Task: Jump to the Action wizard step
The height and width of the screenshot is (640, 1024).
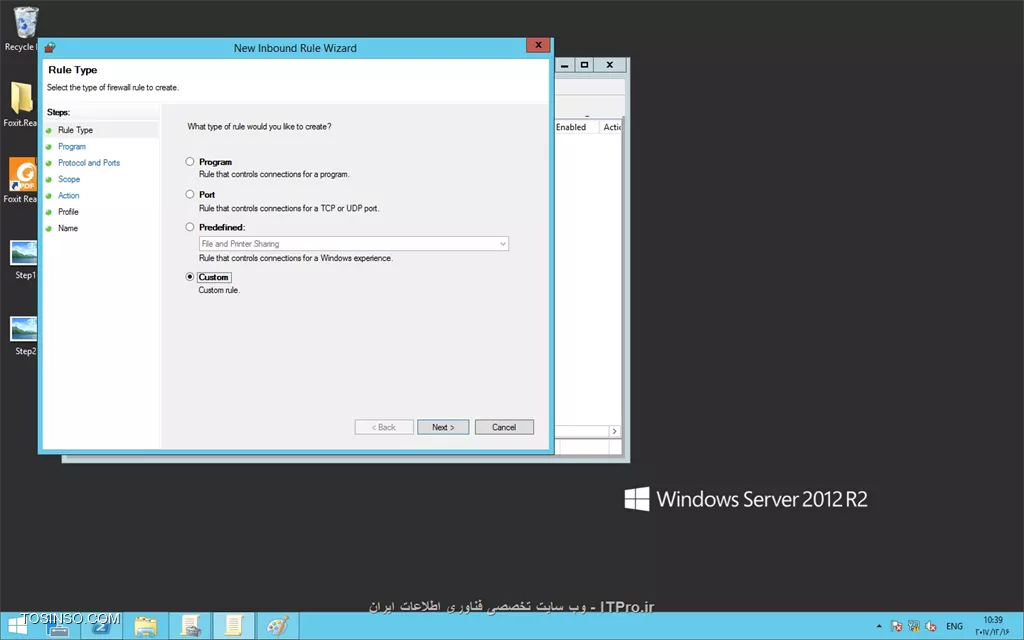Action: coord(69,195)
